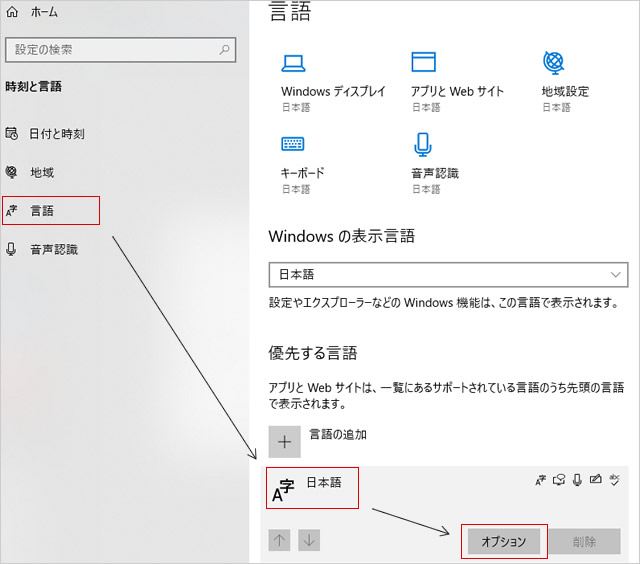The image size is (640, 564).
Task: Move 日本語 up with the up arrow
Action: point(279,540)
